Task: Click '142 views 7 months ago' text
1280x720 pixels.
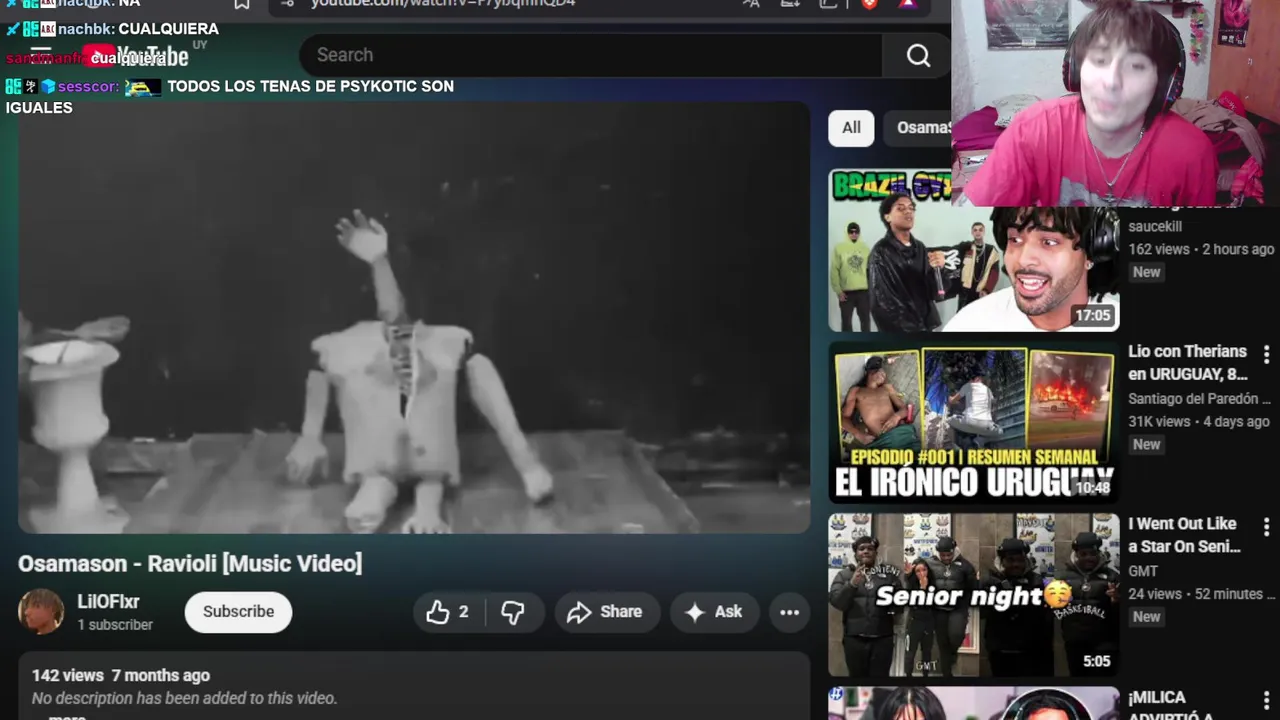Action: point(121,676)
